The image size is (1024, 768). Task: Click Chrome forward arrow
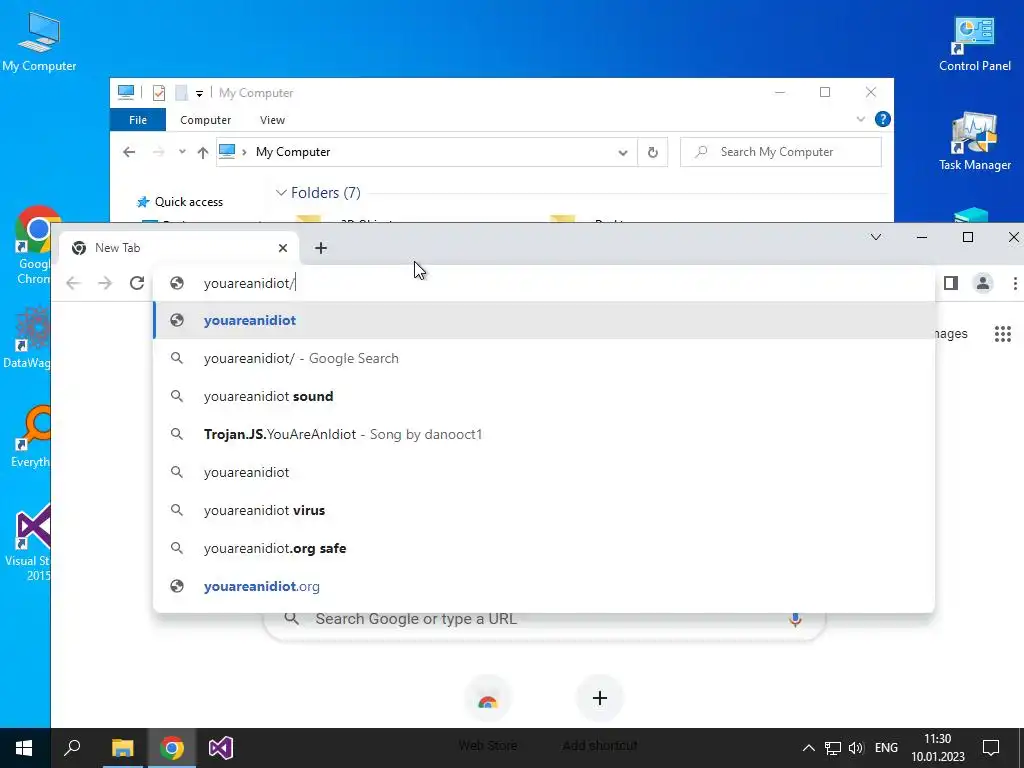105,283
